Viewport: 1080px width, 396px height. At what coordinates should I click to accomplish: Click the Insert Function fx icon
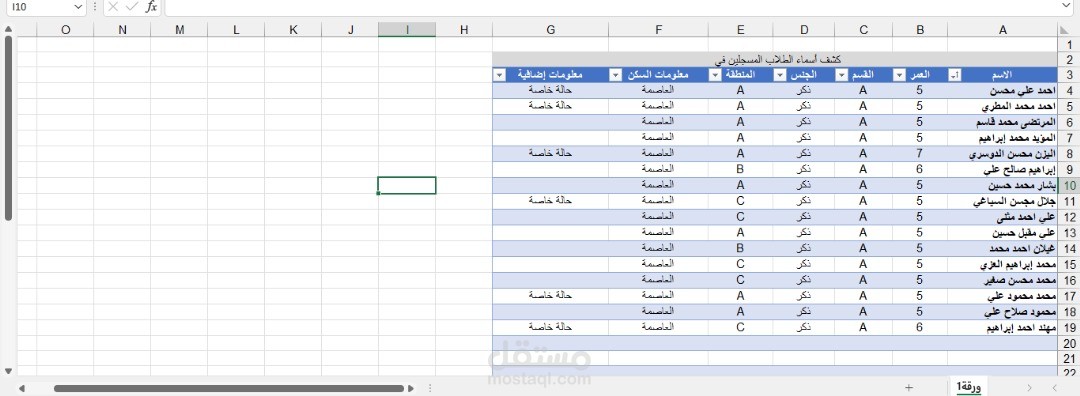click(151, 7)
